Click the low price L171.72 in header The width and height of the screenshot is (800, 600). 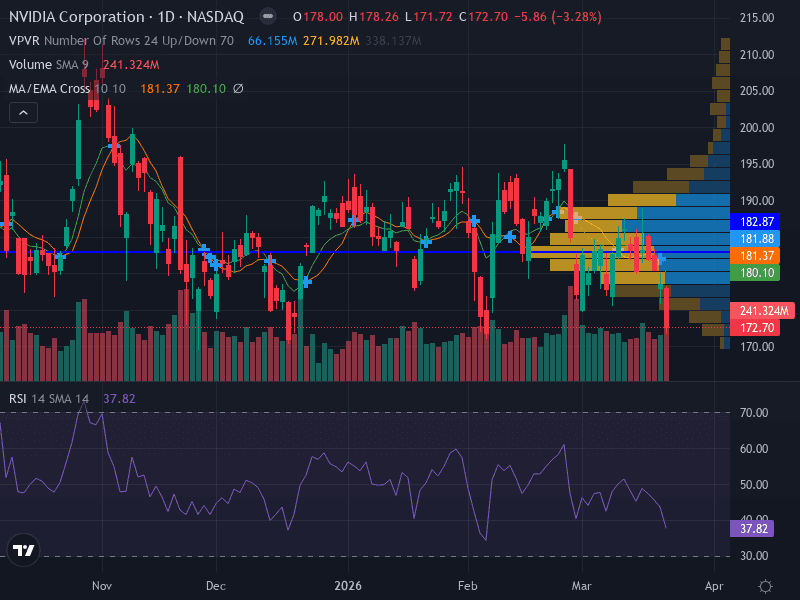pos(429,17)
